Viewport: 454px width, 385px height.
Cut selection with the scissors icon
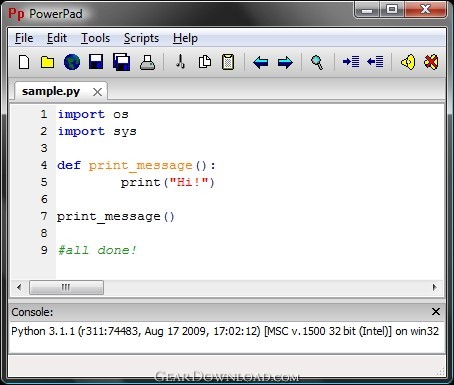pyautogui.click(x=180, y=62)
